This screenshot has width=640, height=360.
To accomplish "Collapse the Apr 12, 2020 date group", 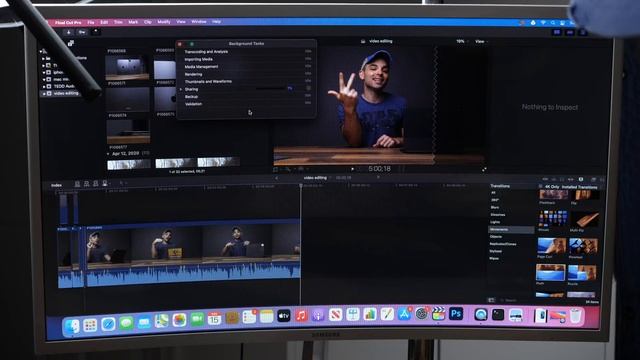I will 108,154.
